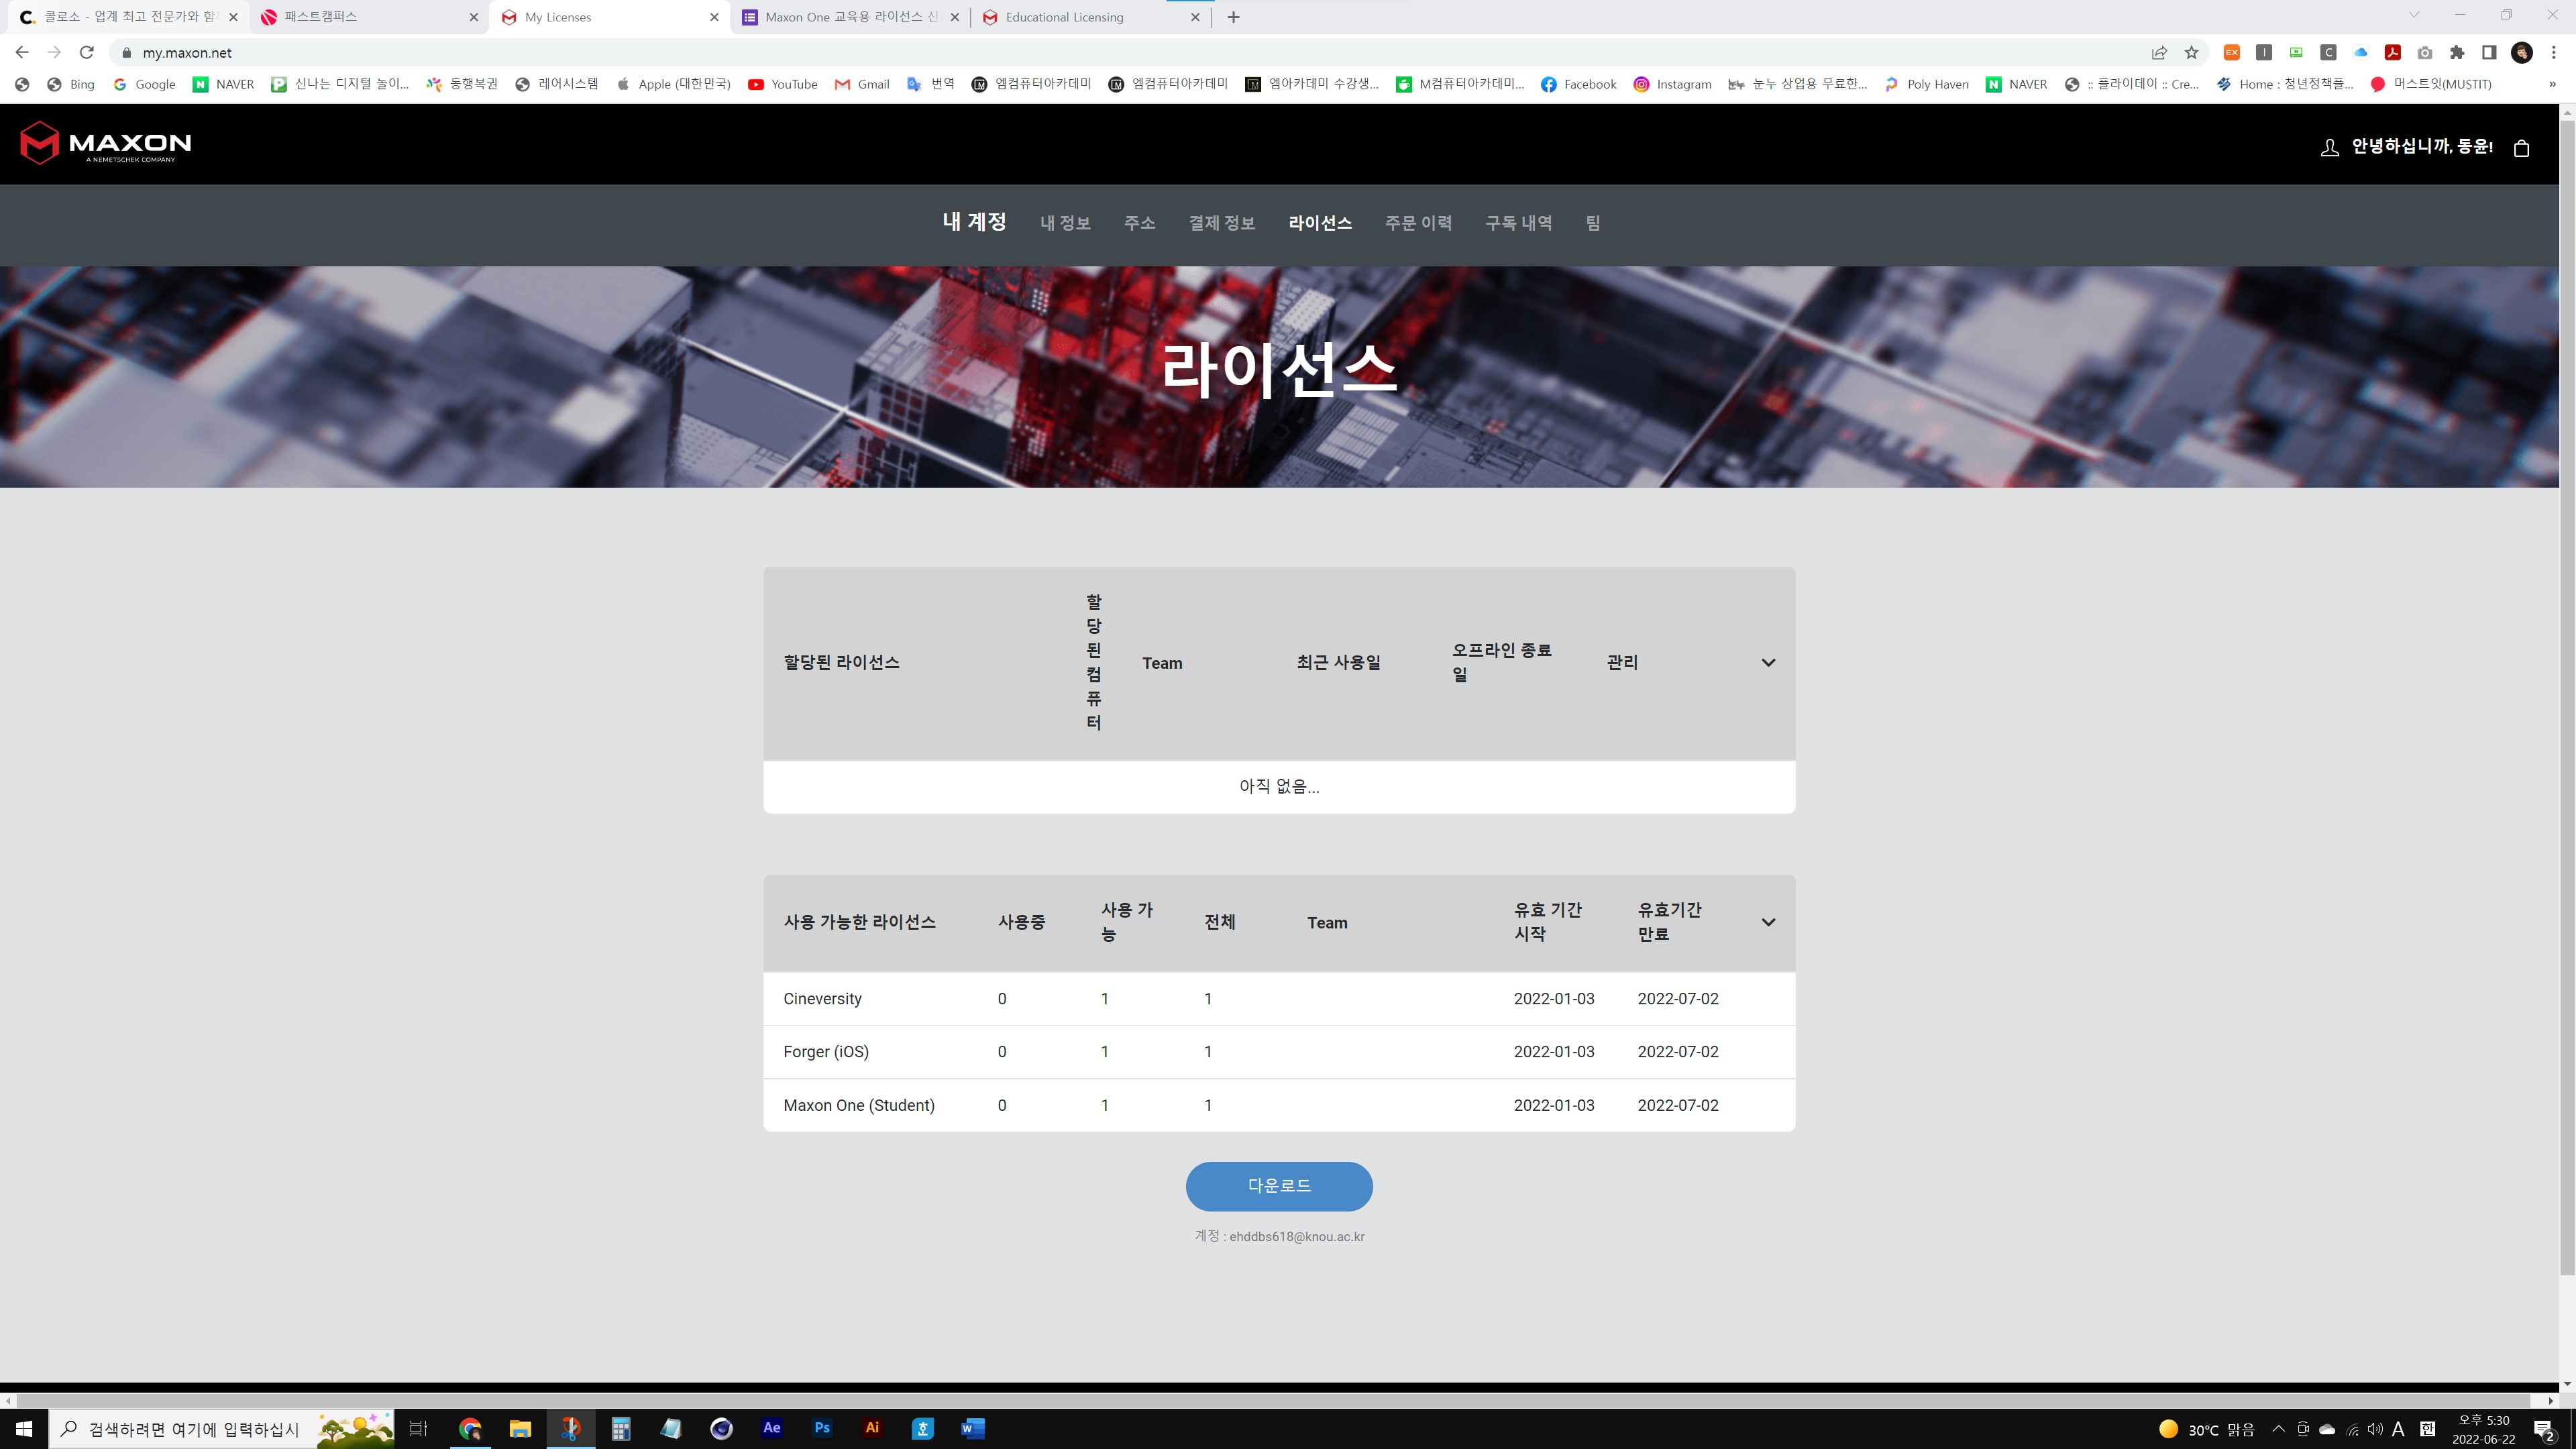This screenshot has height=1449, width=2576.
Task: Switch to 패스트캠퍼스 browser tab
Action: click(370, 17)
